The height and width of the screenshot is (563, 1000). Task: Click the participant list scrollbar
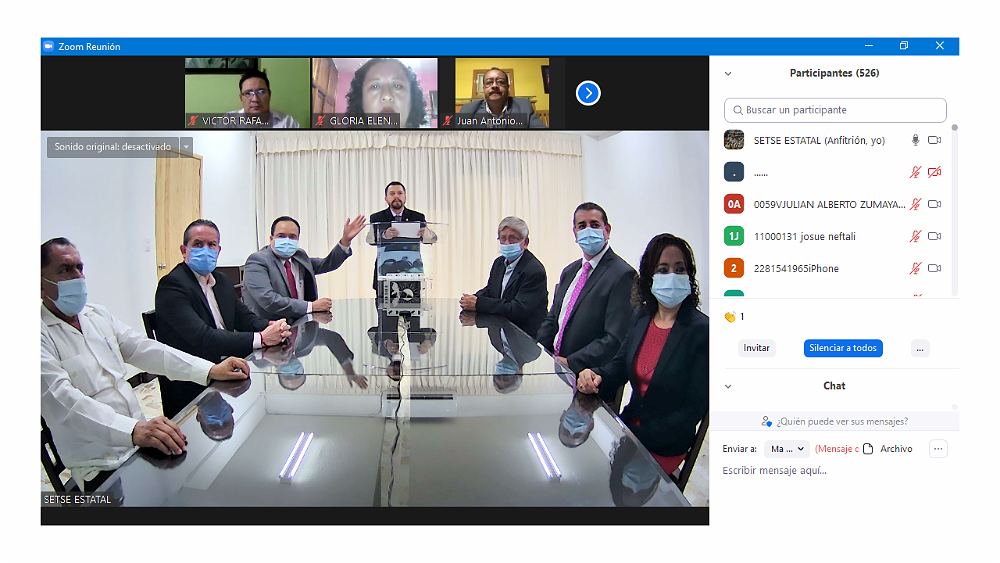(954, 200)
